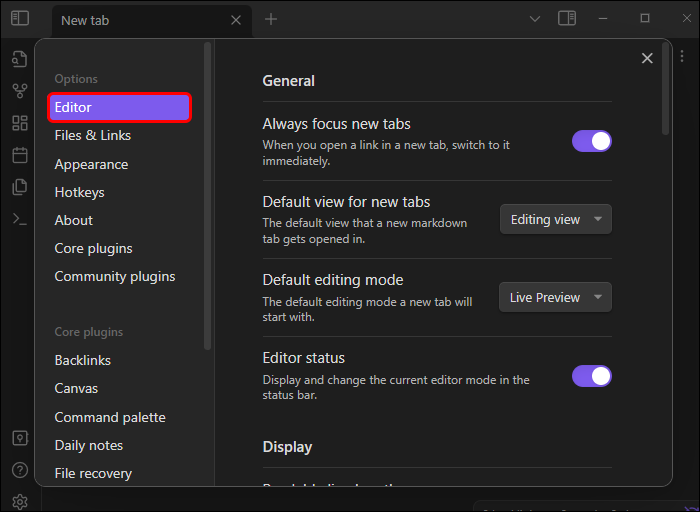Toggle the left sidebar icon
Viewport: 700px width, 512px height.
[x=20, y=18]
